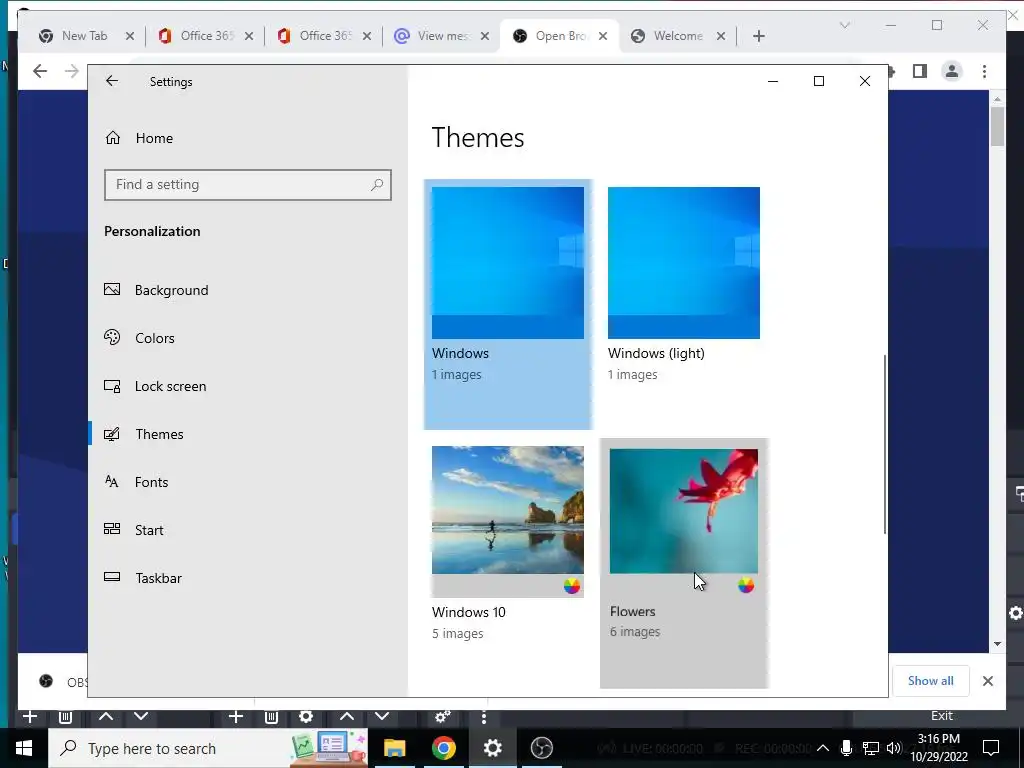Open Chrome profile avatar
Image resolution: width=1024 pixels, height=768 pixels.
952,71
